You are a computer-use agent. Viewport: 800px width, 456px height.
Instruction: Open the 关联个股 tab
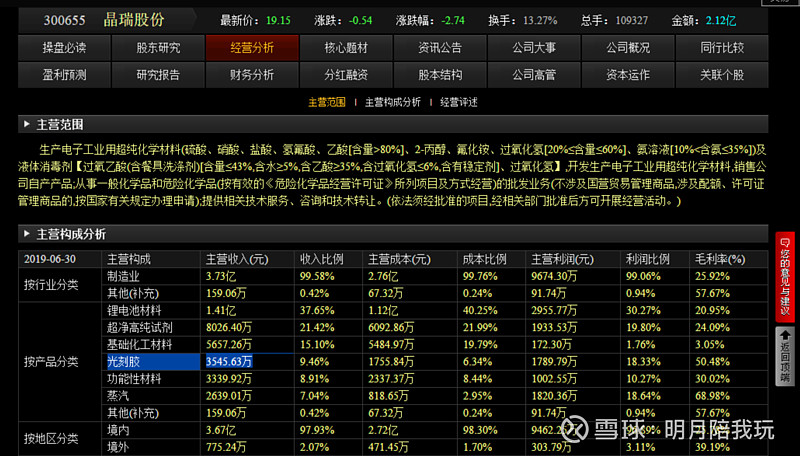pyautogui.click(x=722, y=75)
